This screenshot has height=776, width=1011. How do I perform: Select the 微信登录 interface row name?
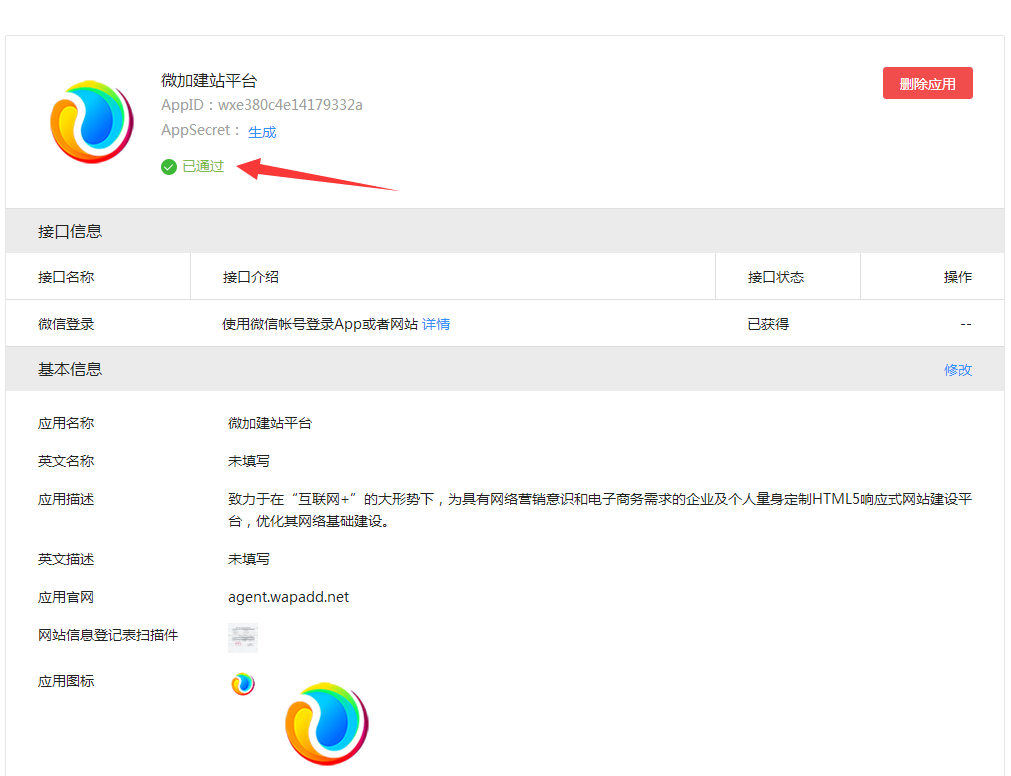point(66,324)
